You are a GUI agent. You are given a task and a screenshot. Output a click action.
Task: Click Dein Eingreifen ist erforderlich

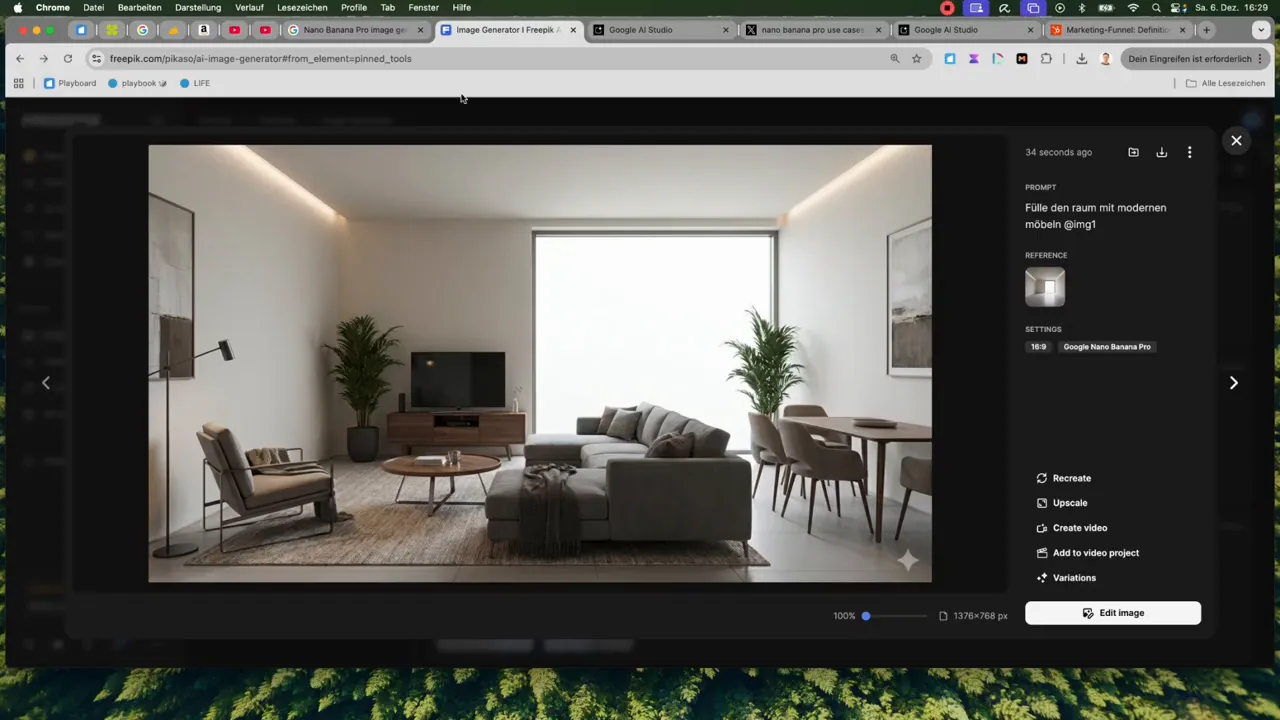click(x=1189, y=58)
